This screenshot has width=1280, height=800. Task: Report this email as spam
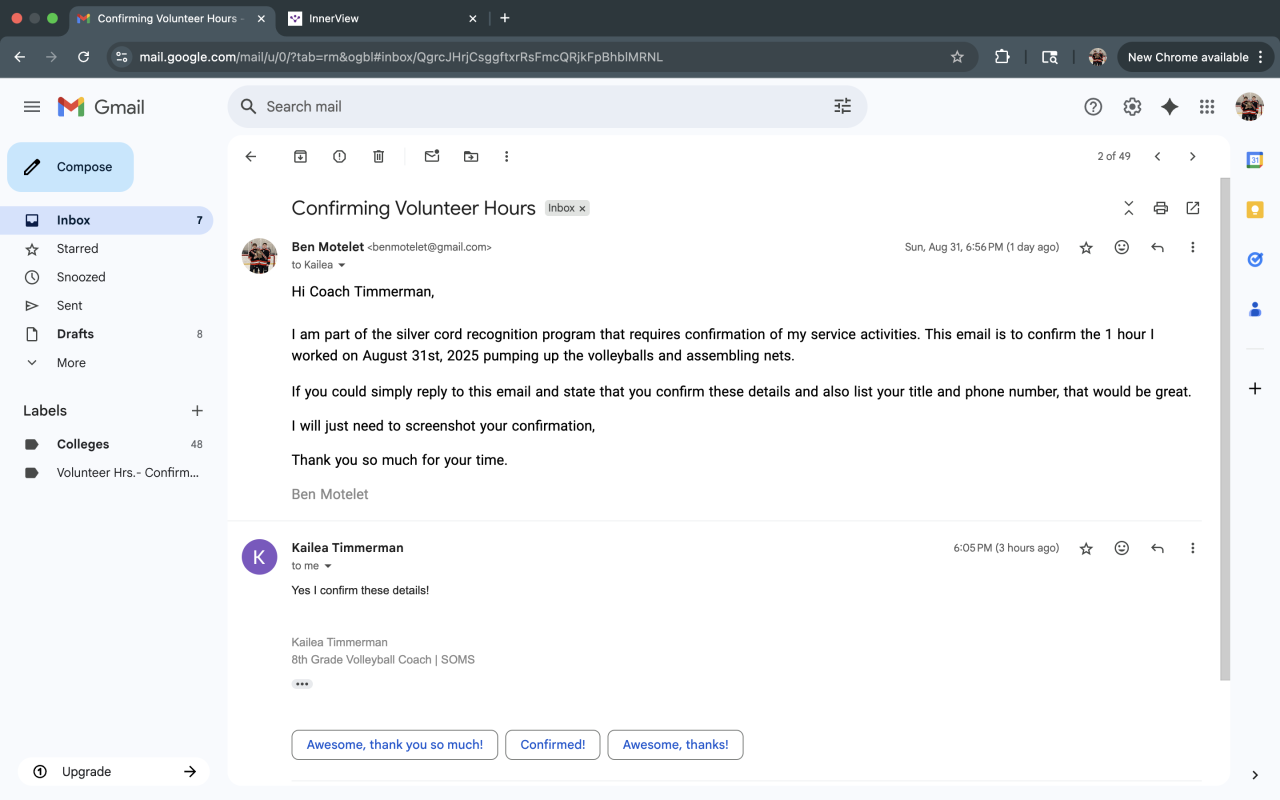pyautogui.click(x=339, y=156)
